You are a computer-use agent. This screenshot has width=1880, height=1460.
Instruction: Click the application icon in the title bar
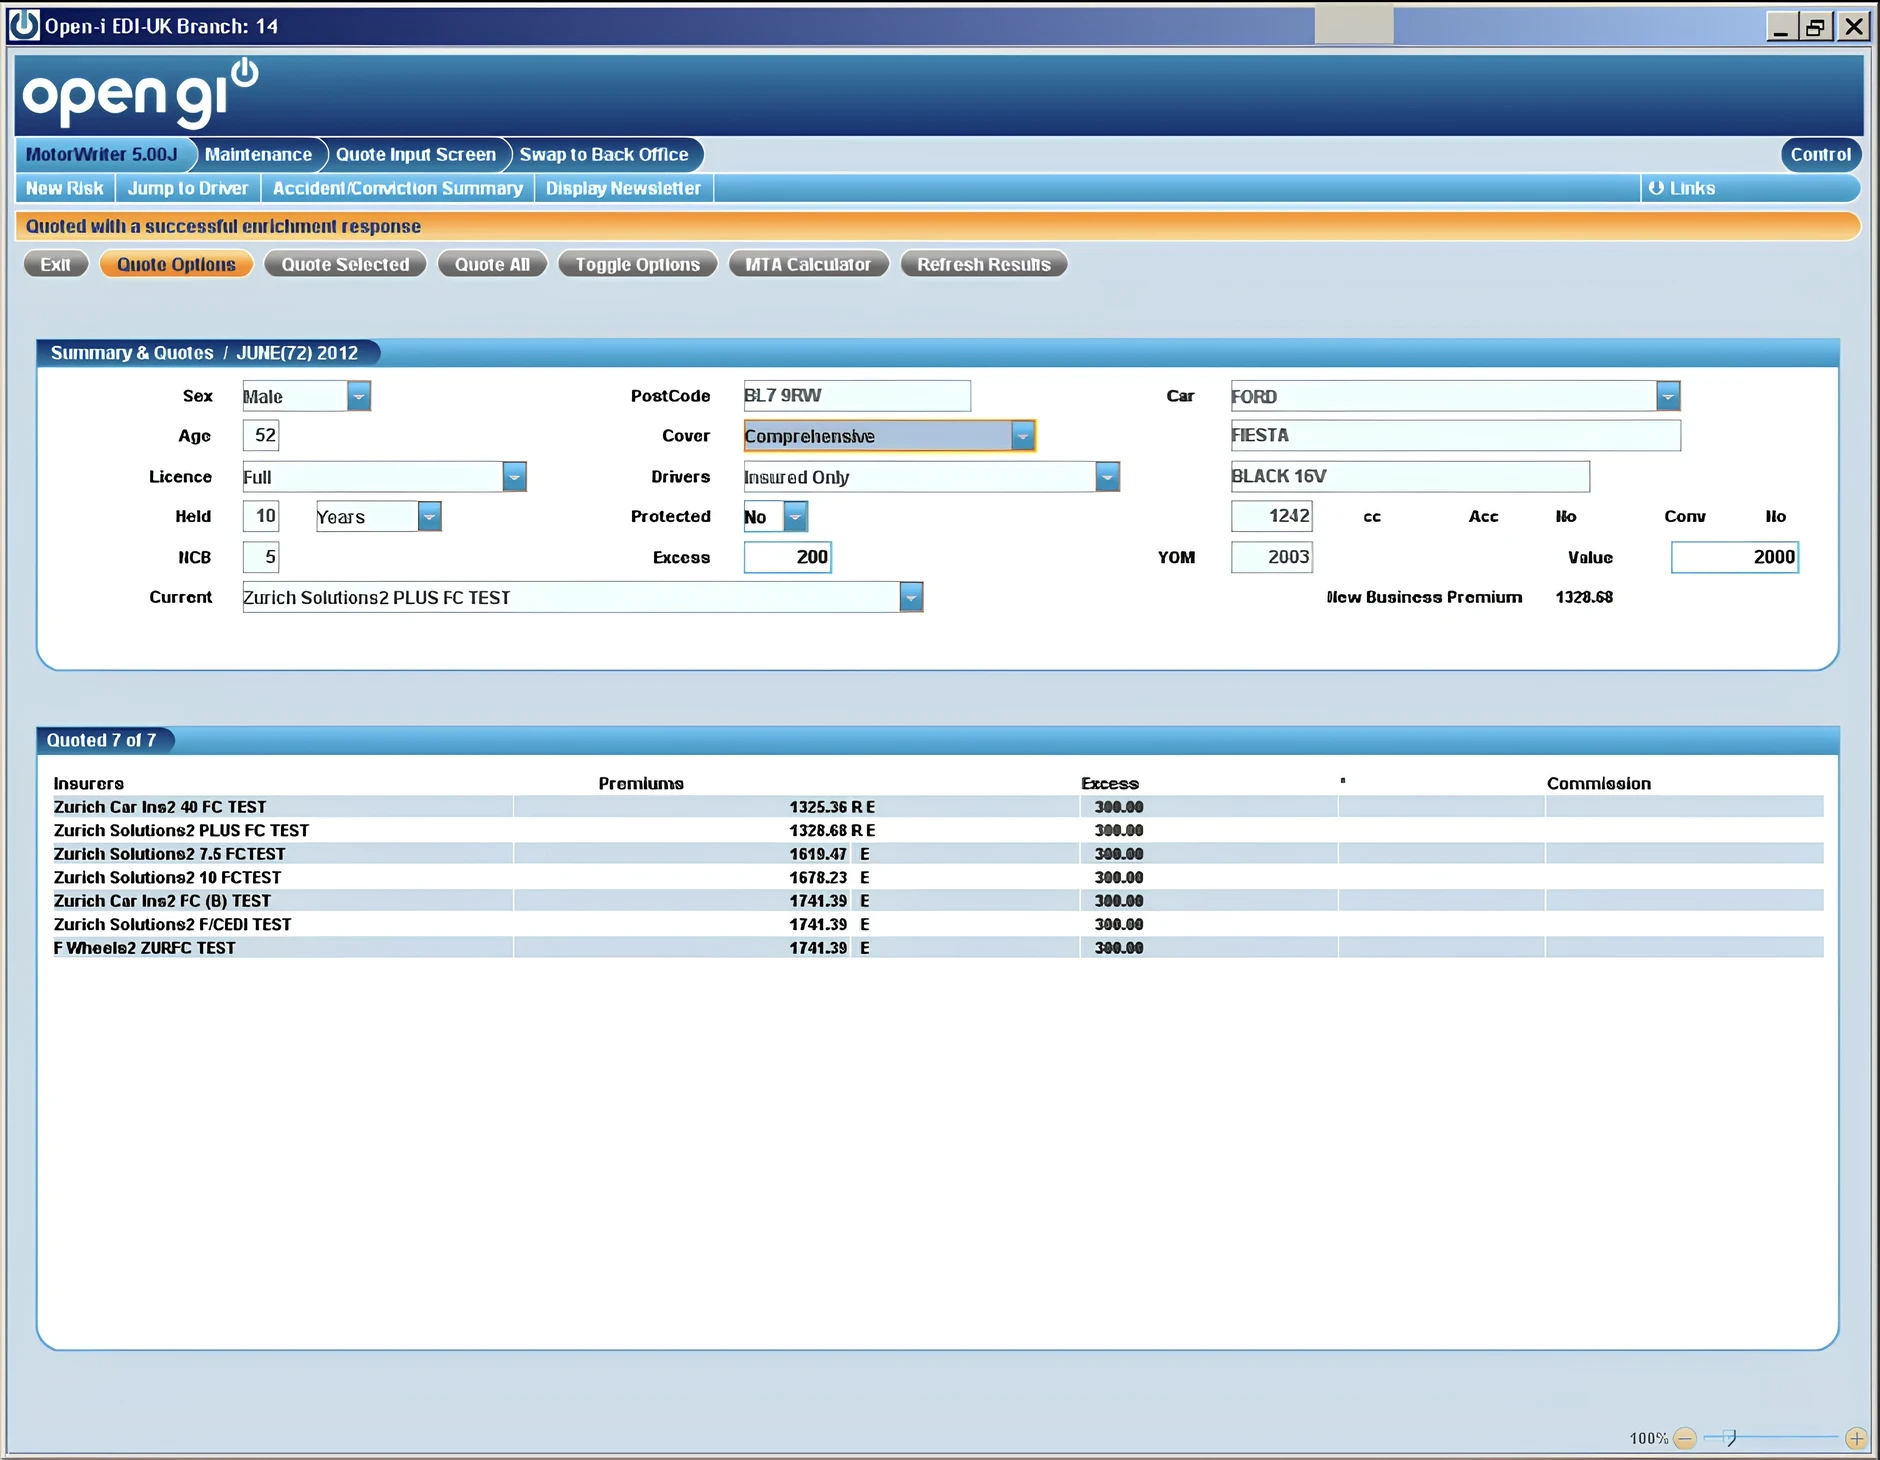[x=22, y=25]
